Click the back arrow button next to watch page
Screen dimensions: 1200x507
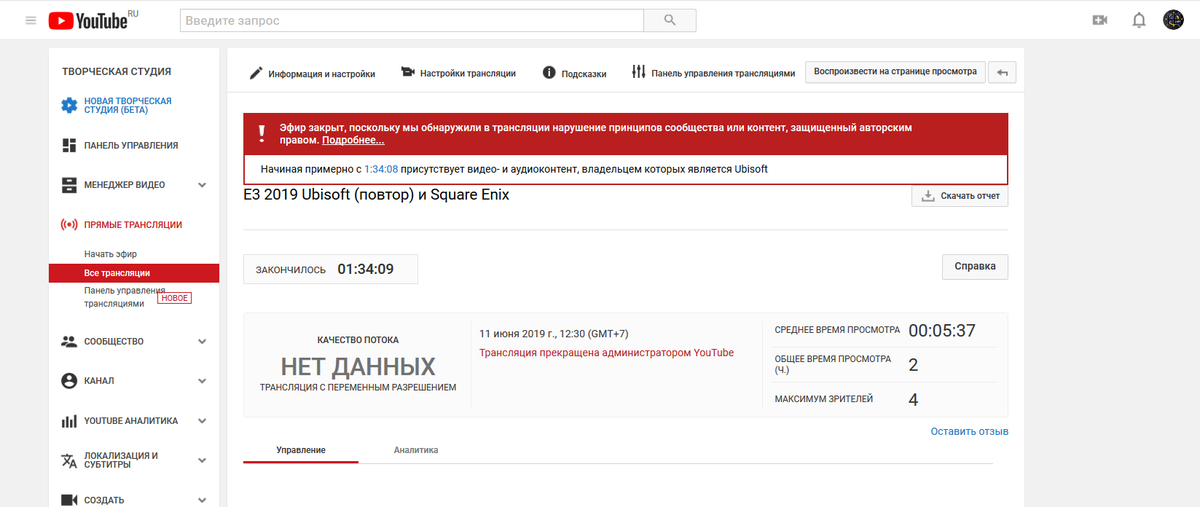[x=1004, y=72]
